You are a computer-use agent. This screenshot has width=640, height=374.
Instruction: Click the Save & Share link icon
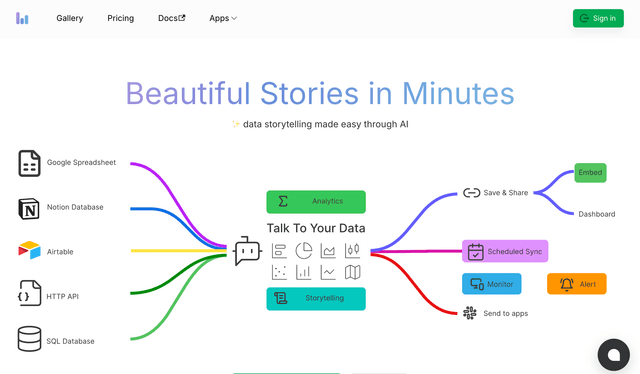471,193
